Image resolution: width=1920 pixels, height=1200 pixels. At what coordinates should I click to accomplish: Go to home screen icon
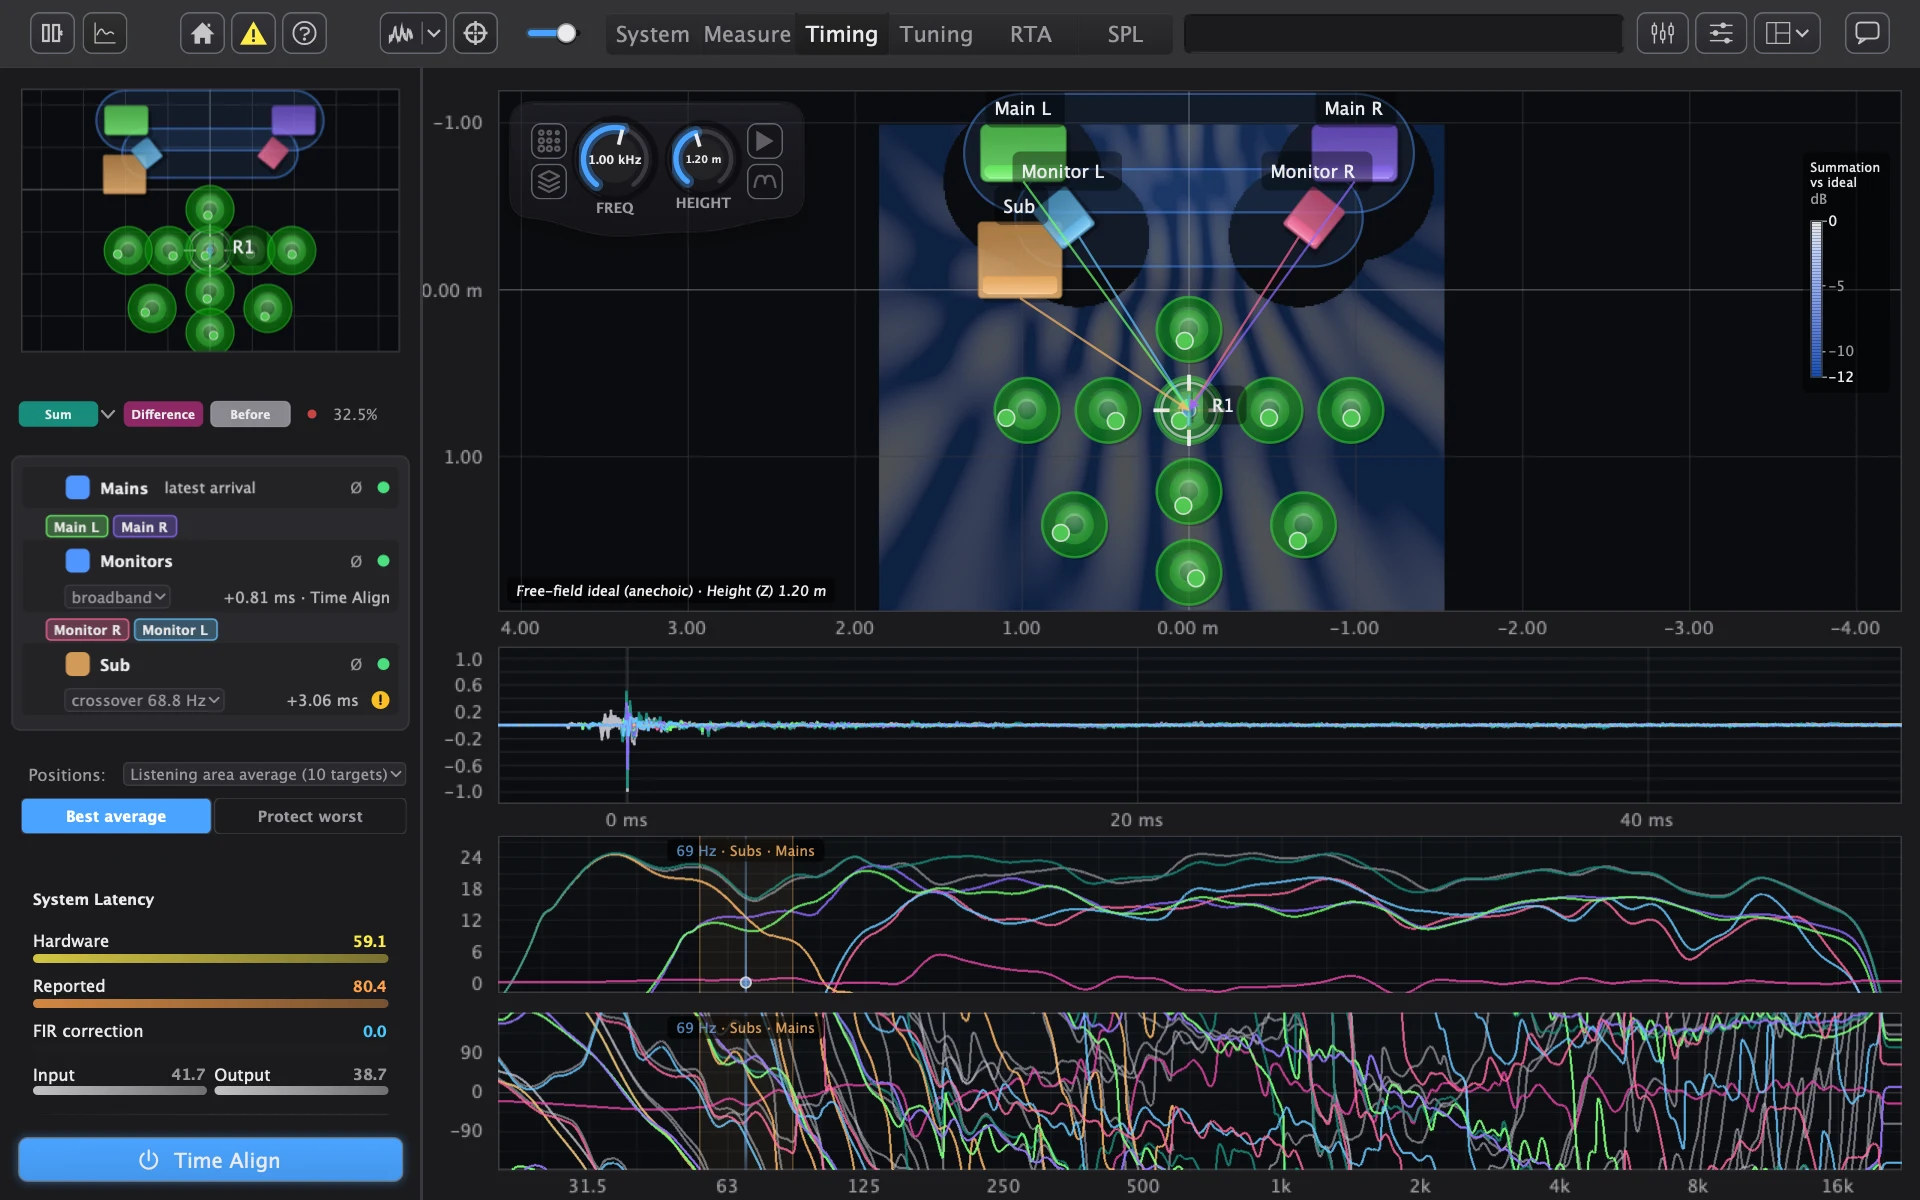coord(202,34)
